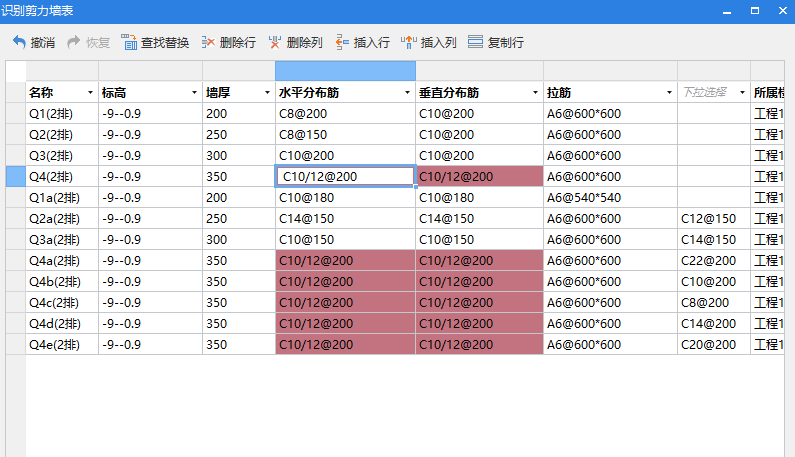Click elevation -9--0.9 in Q3(2排) row
The width and height of the screenshot is (795, 457).
click(150, 156)
